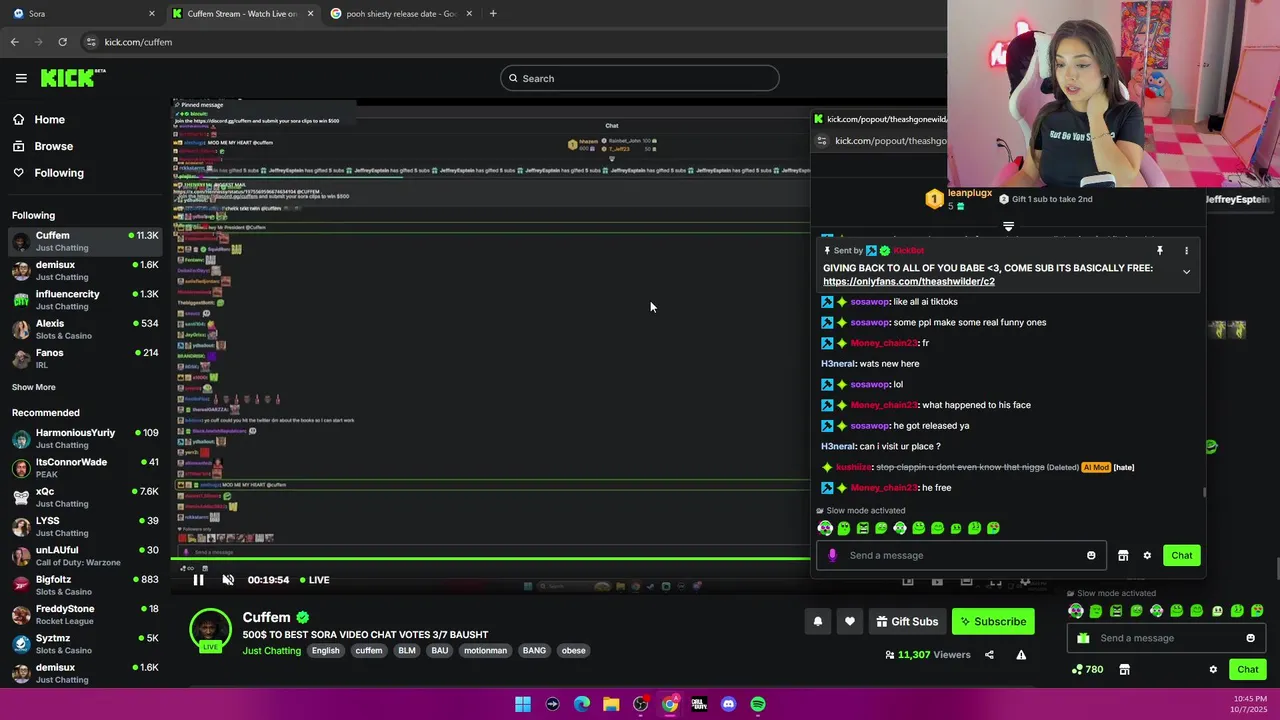The width and height of the screenshot is (1280, 720).
Task: Select the English tag
Action: click(325, 651)
